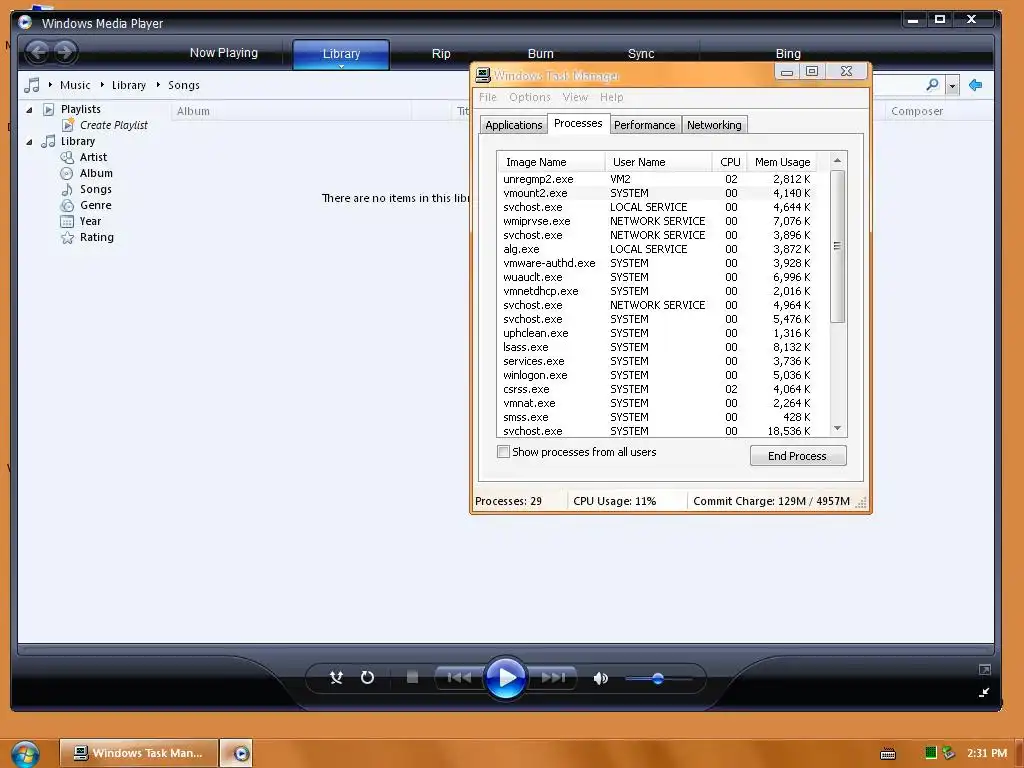Click the blue list pane arrow icon
The height and width of the screenshot is (768, 1024).
[x=976, y=85]
